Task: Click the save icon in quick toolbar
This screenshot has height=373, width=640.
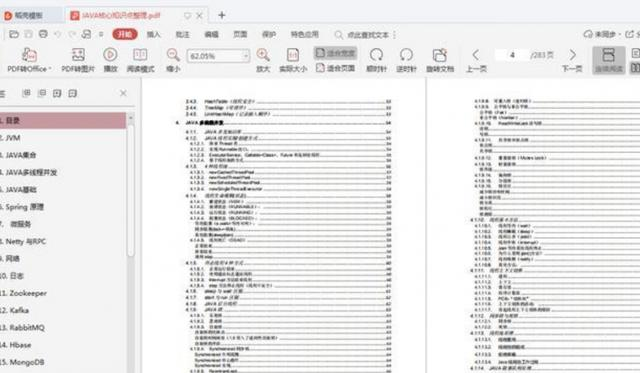Action: (x=29, y=34)
